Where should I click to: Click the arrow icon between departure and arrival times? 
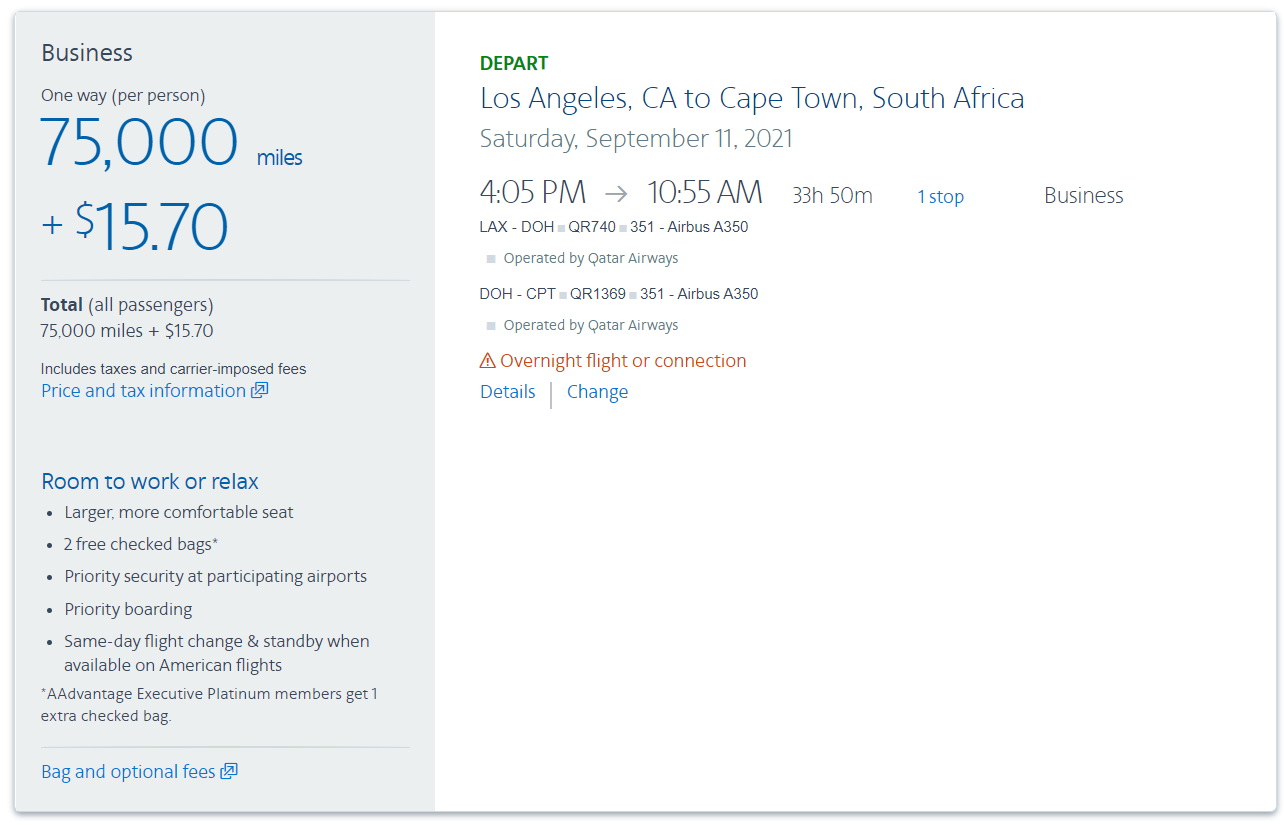coord(617,194)
